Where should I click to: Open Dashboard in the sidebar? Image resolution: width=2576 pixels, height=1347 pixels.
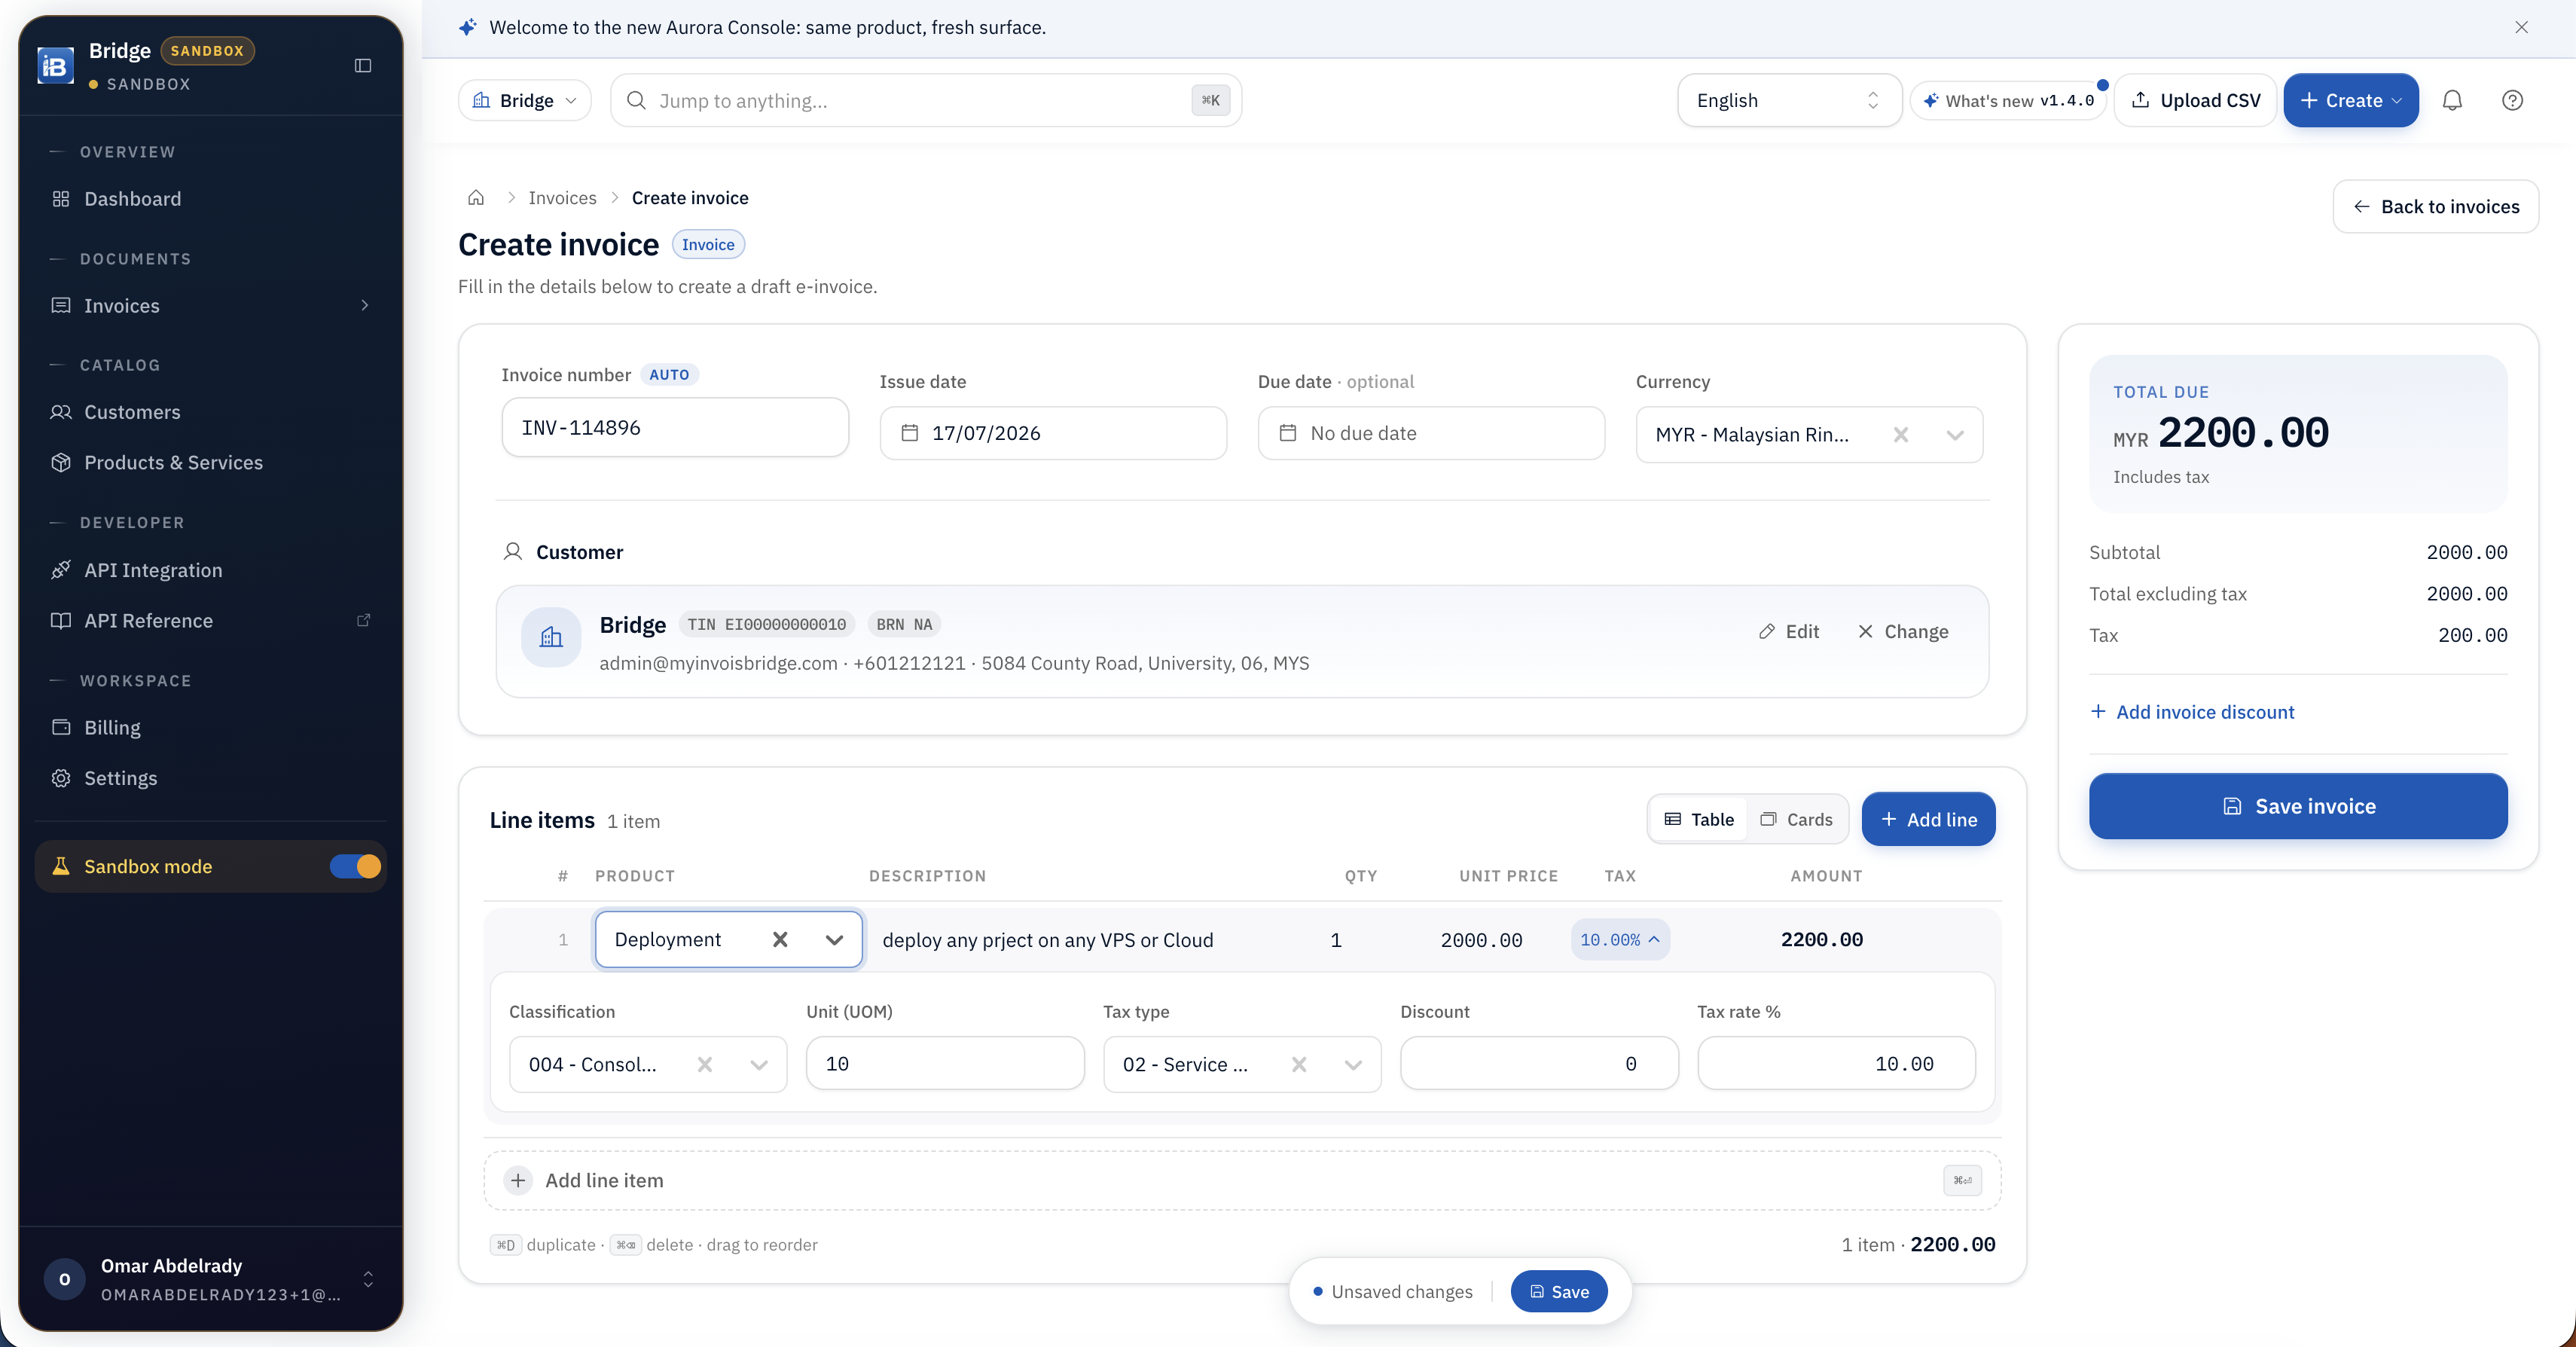click(210, 199)
